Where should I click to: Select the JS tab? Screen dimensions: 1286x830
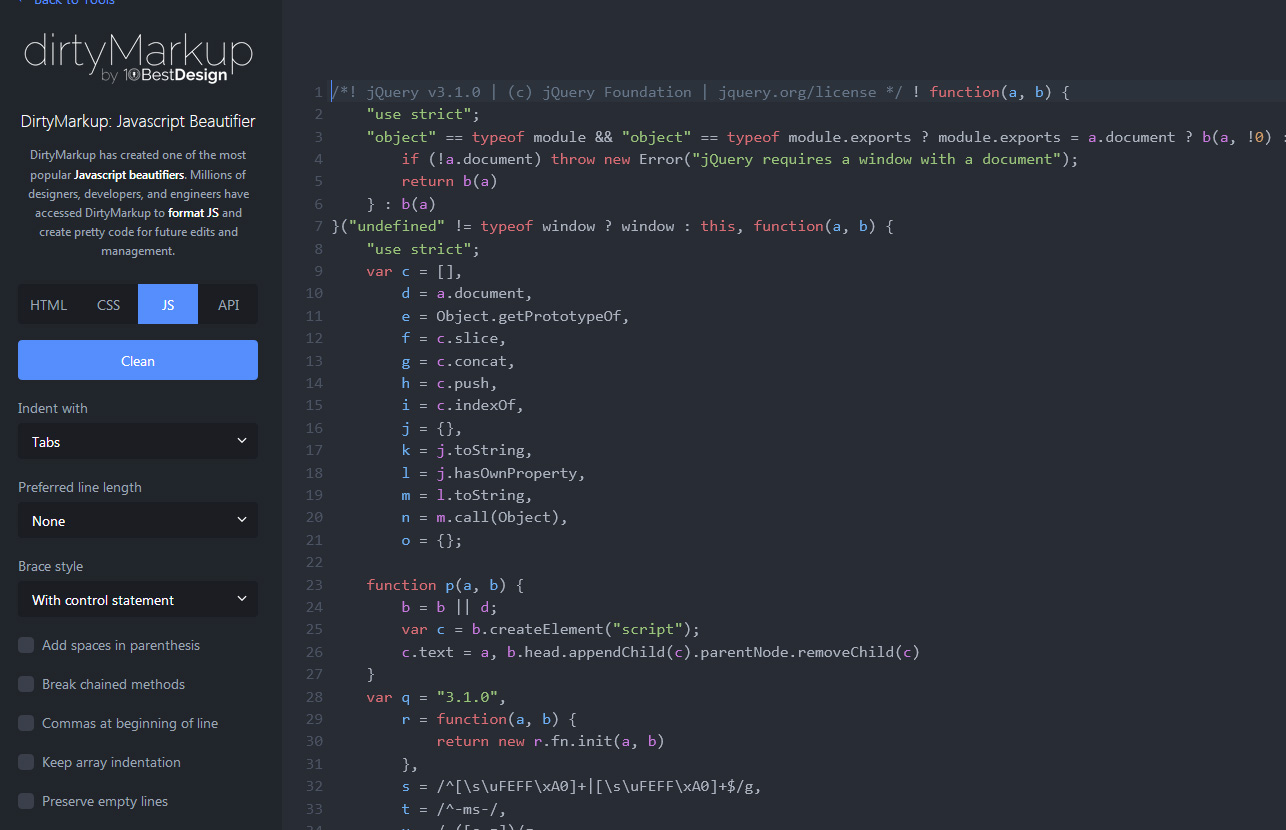tap(168, 305)
